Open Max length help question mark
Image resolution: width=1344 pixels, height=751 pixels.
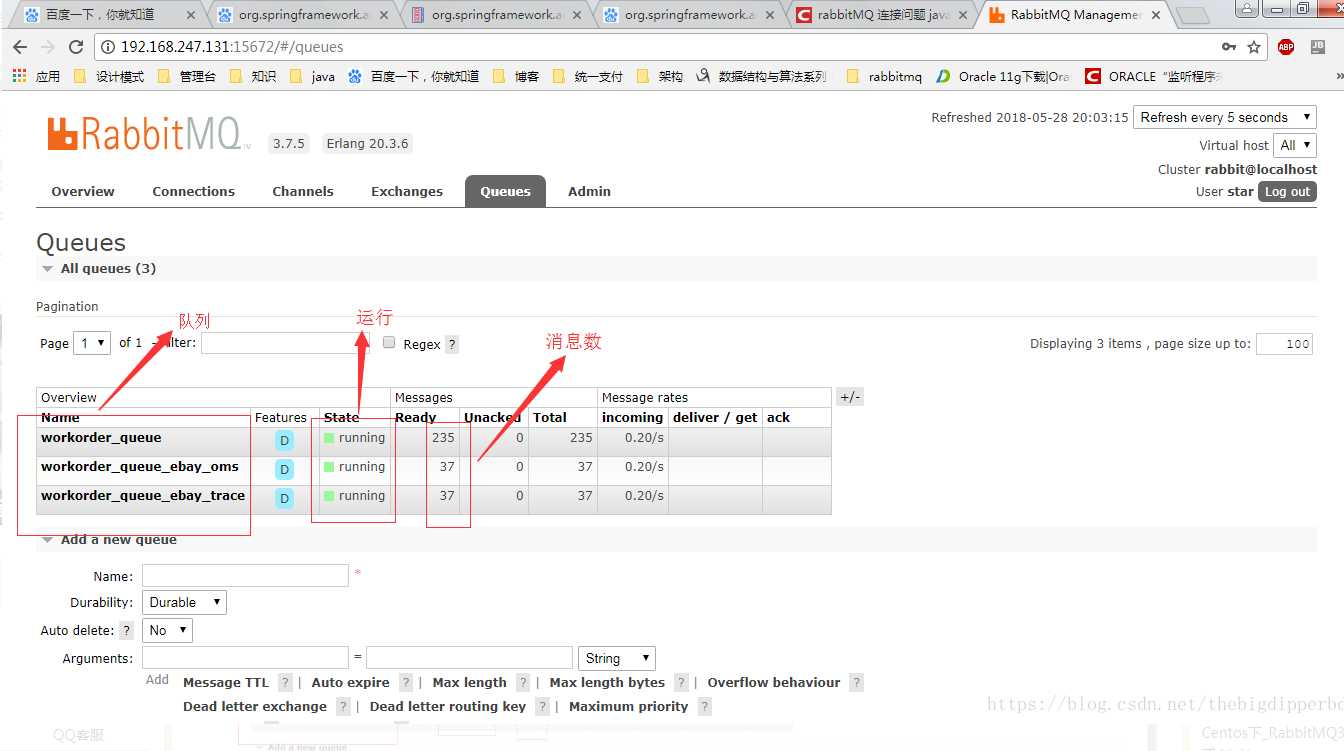pos(523,683)
